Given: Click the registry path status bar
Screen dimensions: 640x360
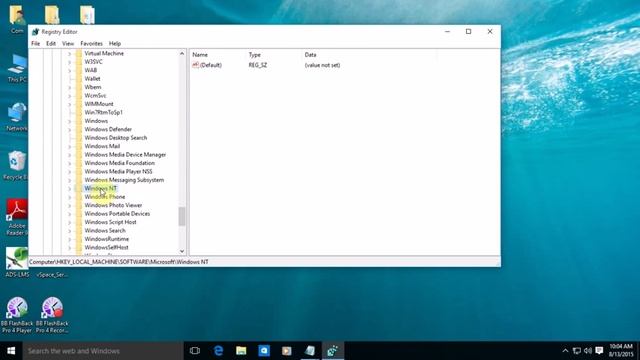Looking at the screenshot, I should pos(264,262).
